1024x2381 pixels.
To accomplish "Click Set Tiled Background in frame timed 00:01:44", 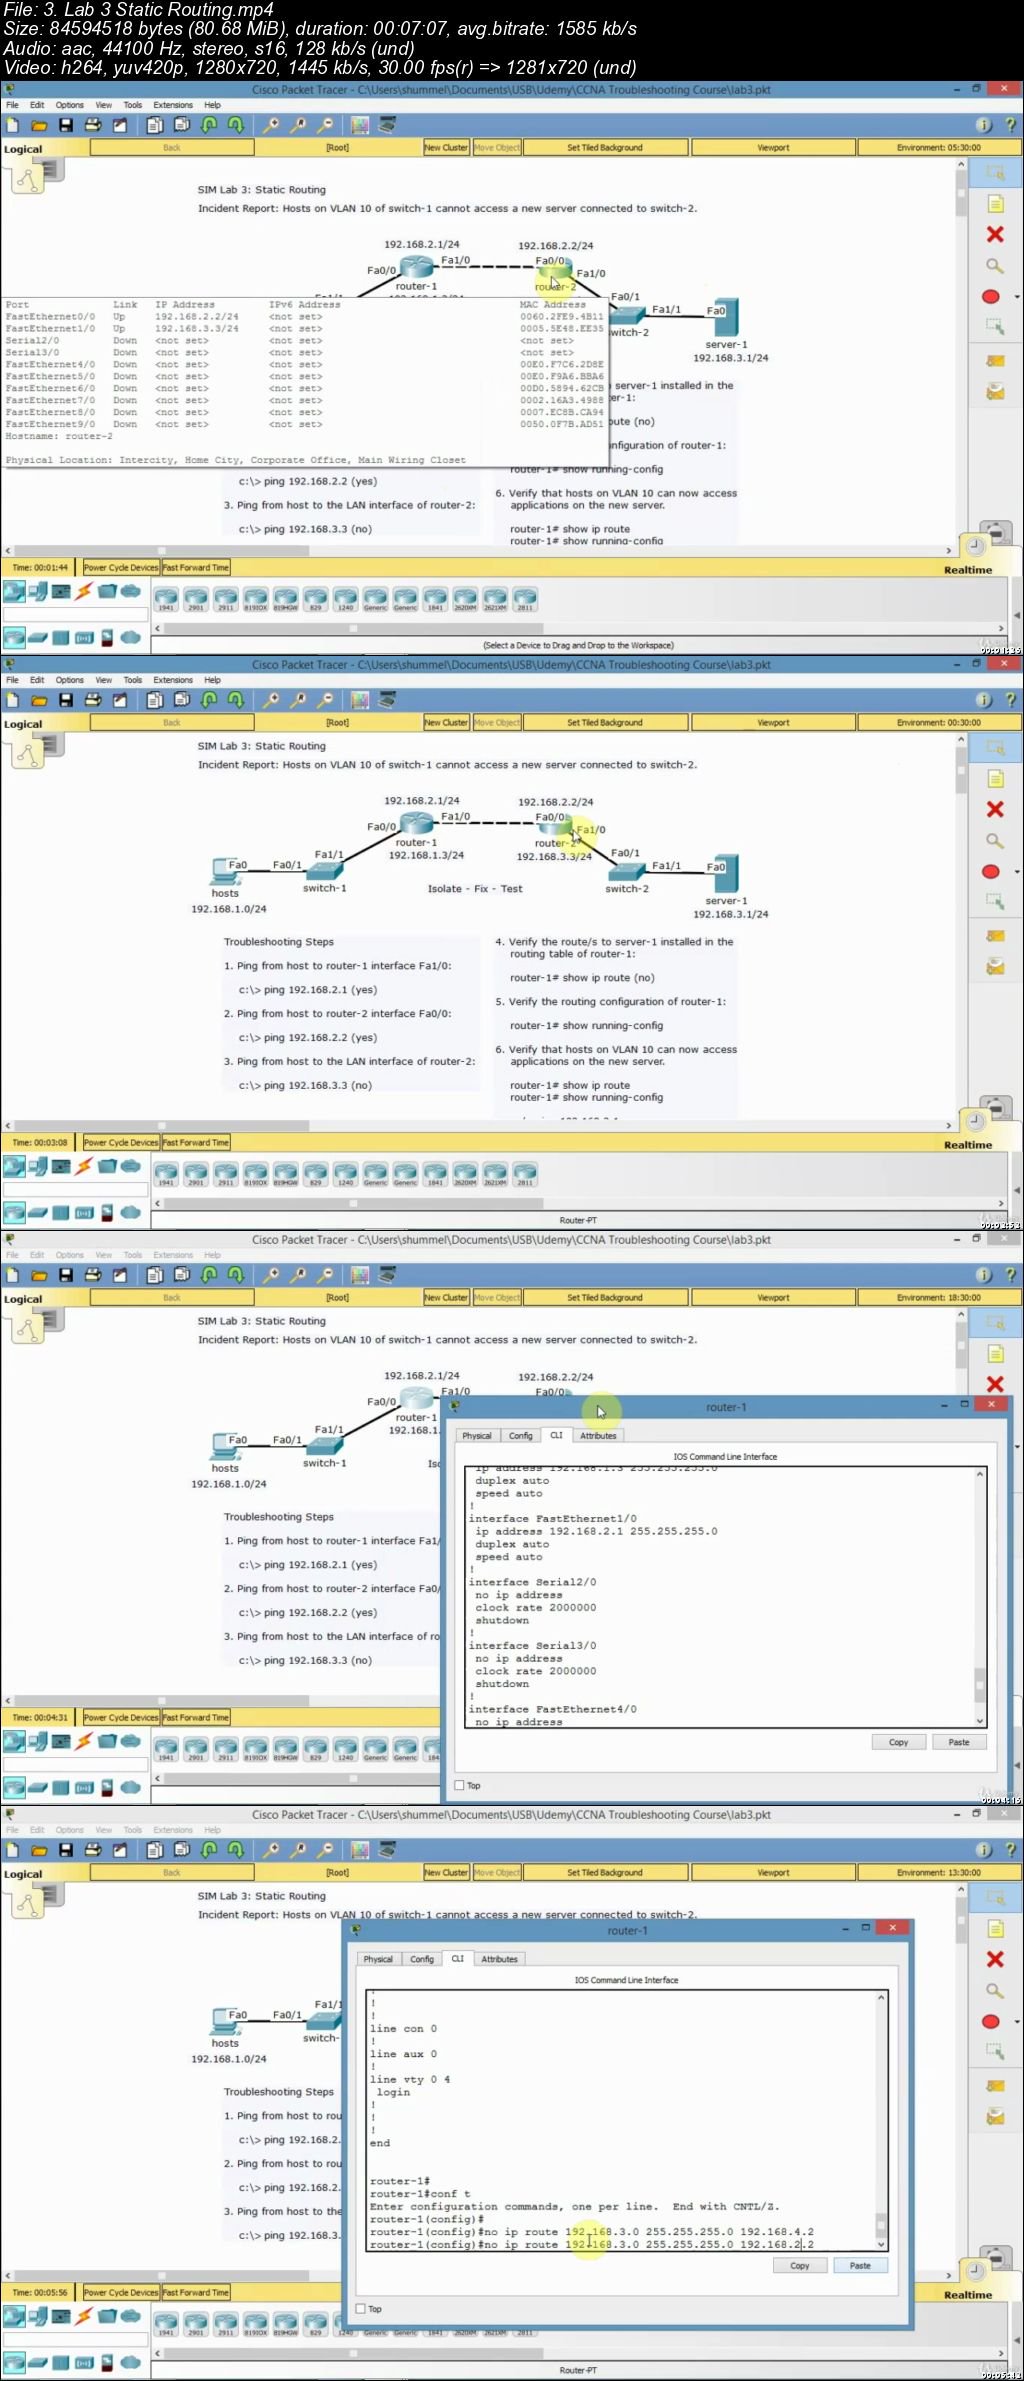I will 605,148.
